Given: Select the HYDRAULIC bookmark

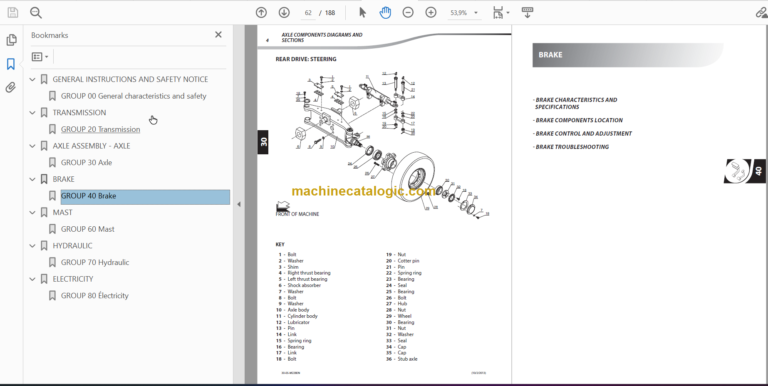Looking at the screenshot, I should 72,245.
